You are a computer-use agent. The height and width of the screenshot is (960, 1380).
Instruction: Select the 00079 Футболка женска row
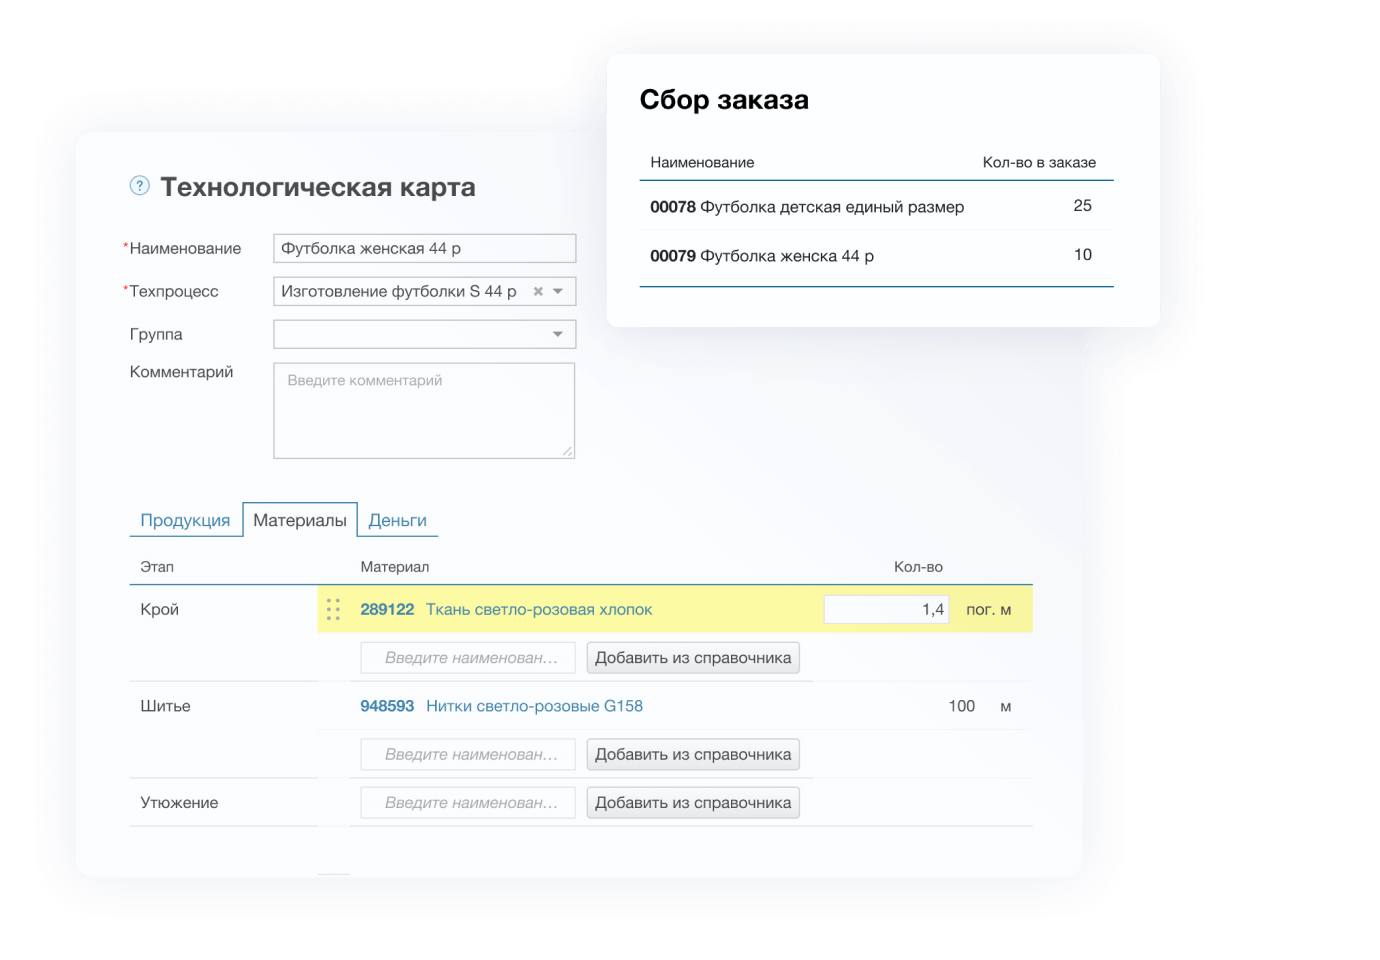tap(876, 255)
